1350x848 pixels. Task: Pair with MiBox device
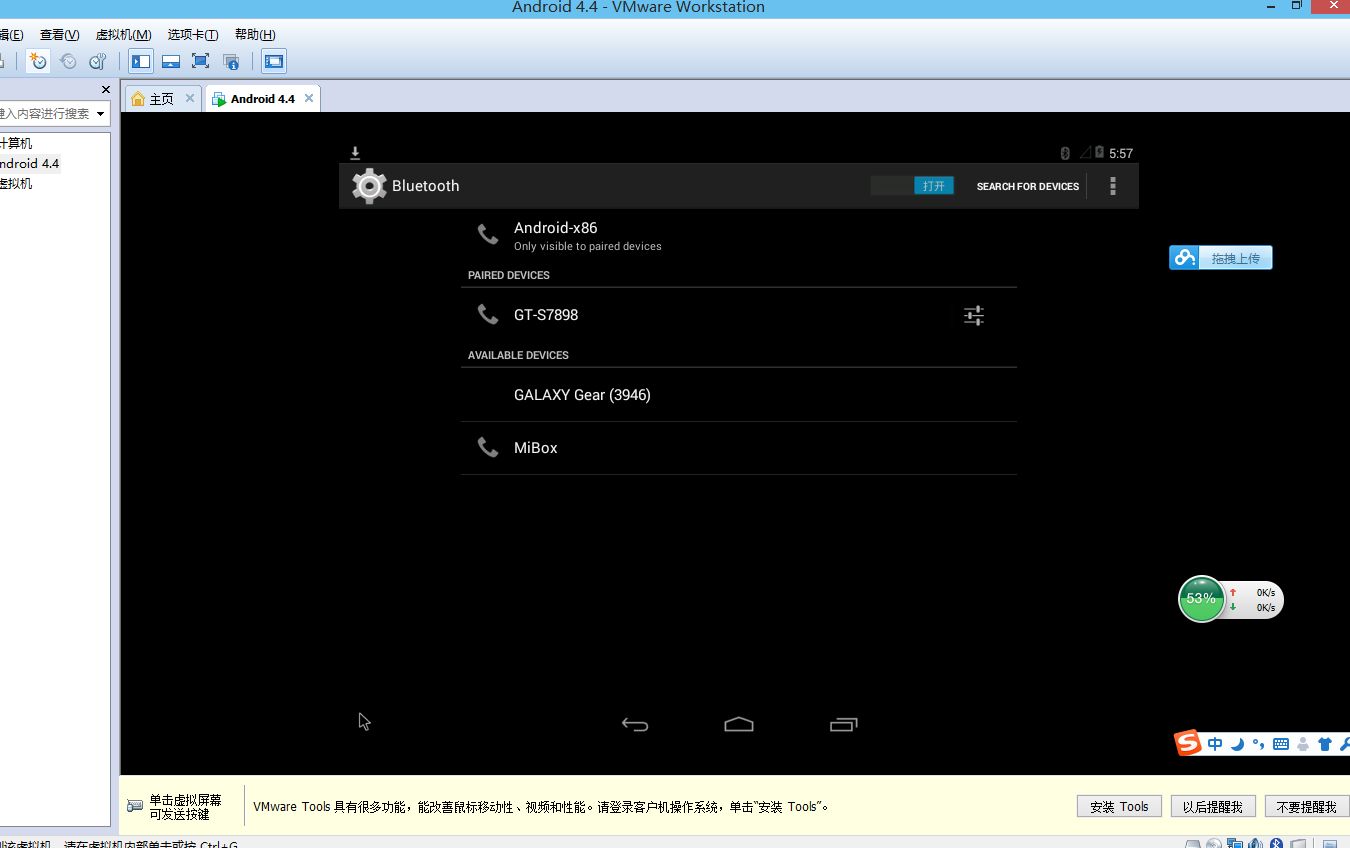[x=739, y=448]
